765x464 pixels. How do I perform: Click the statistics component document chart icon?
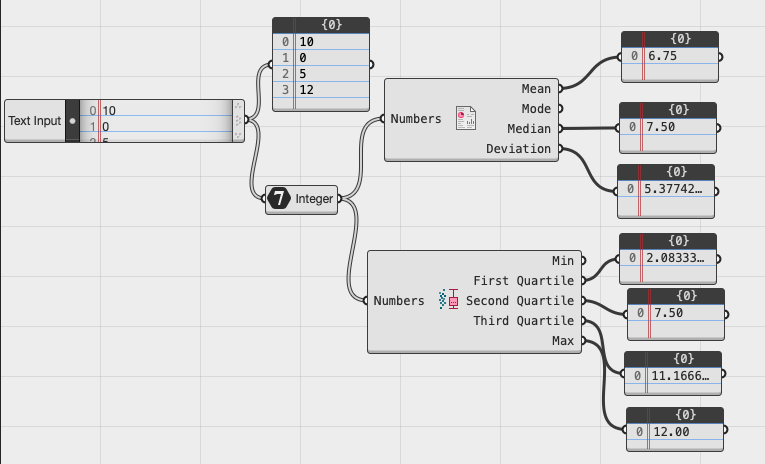(466, 118)
